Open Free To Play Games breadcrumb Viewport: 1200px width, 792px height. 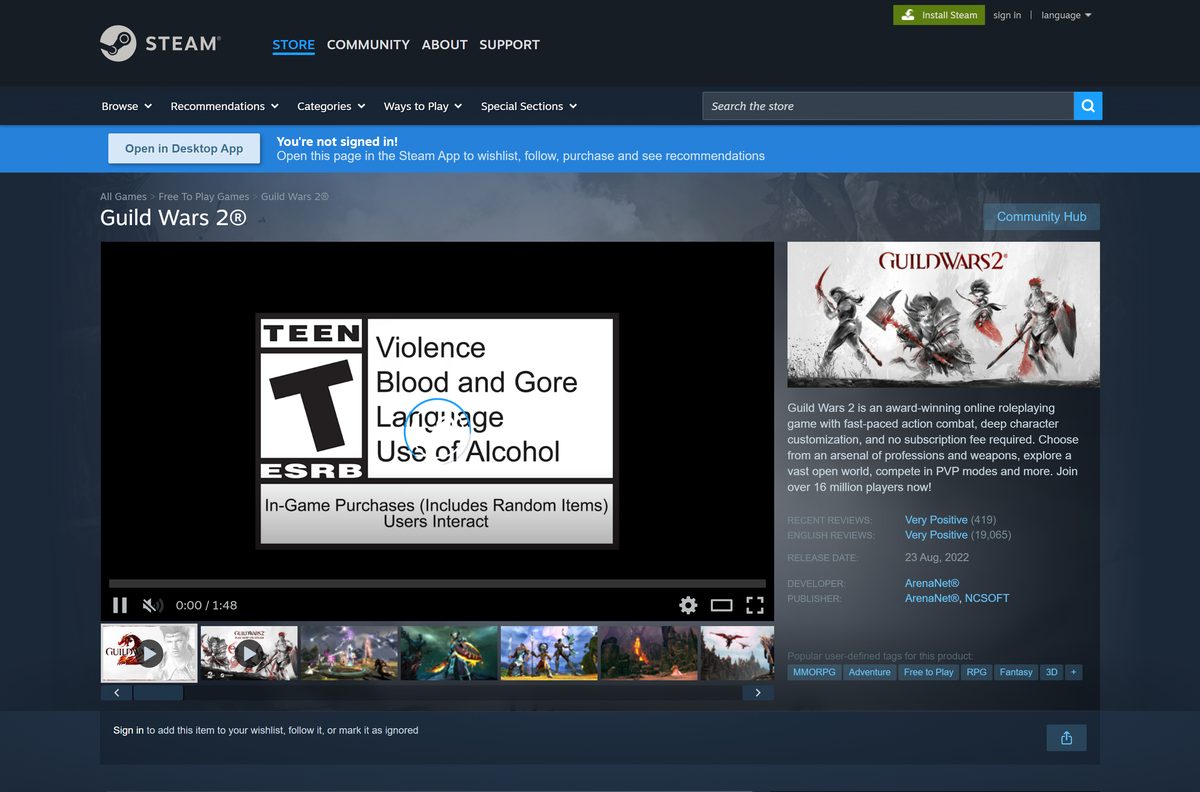coord(204,197)
